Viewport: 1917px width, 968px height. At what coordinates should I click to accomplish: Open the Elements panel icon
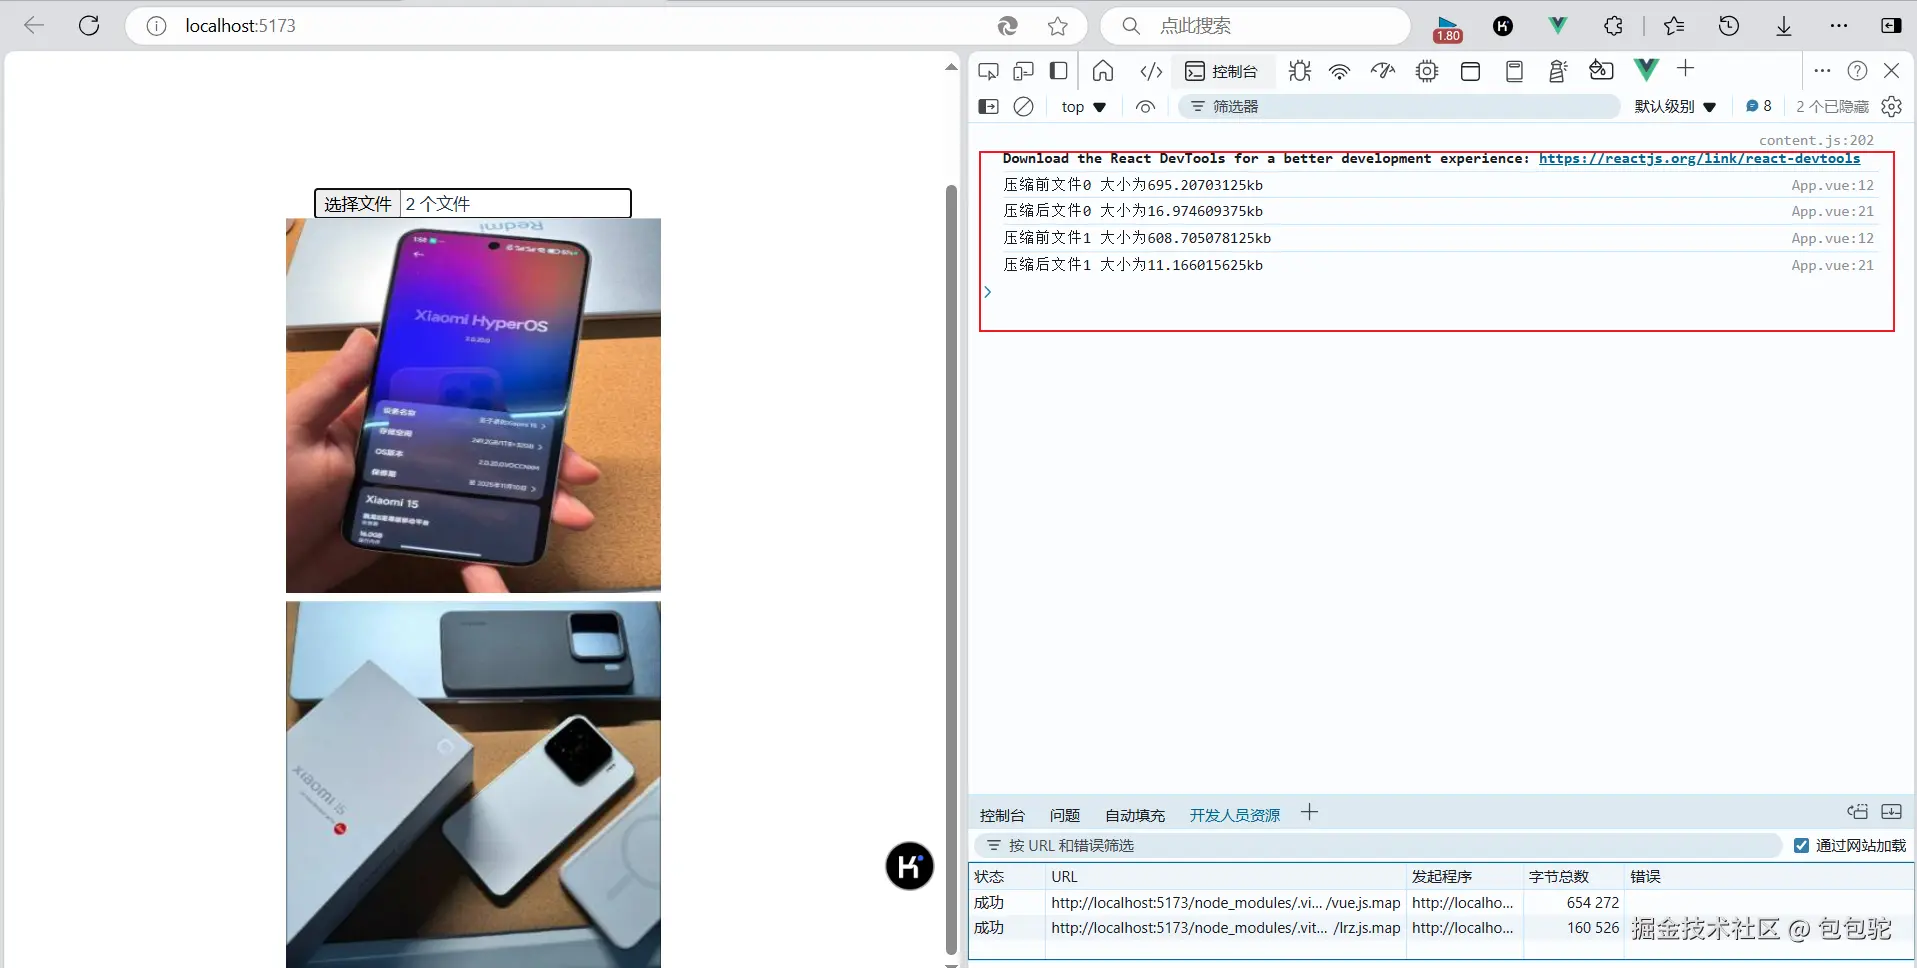coord(1151,71)
